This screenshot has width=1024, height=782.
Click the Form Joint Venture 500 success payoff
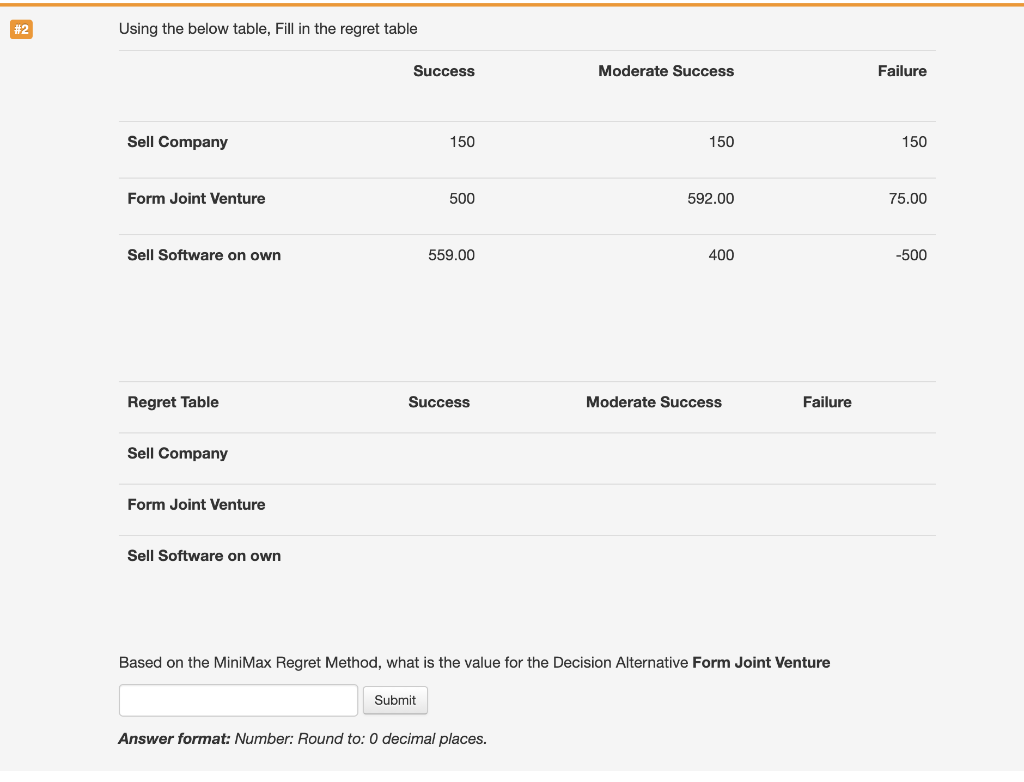461,199
